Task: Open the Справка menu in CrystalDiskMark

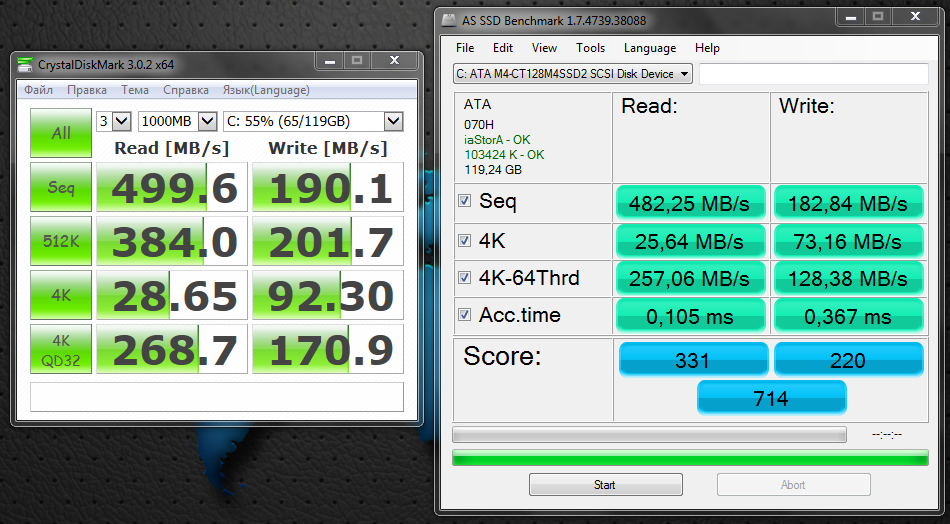Action: point(186,90)
